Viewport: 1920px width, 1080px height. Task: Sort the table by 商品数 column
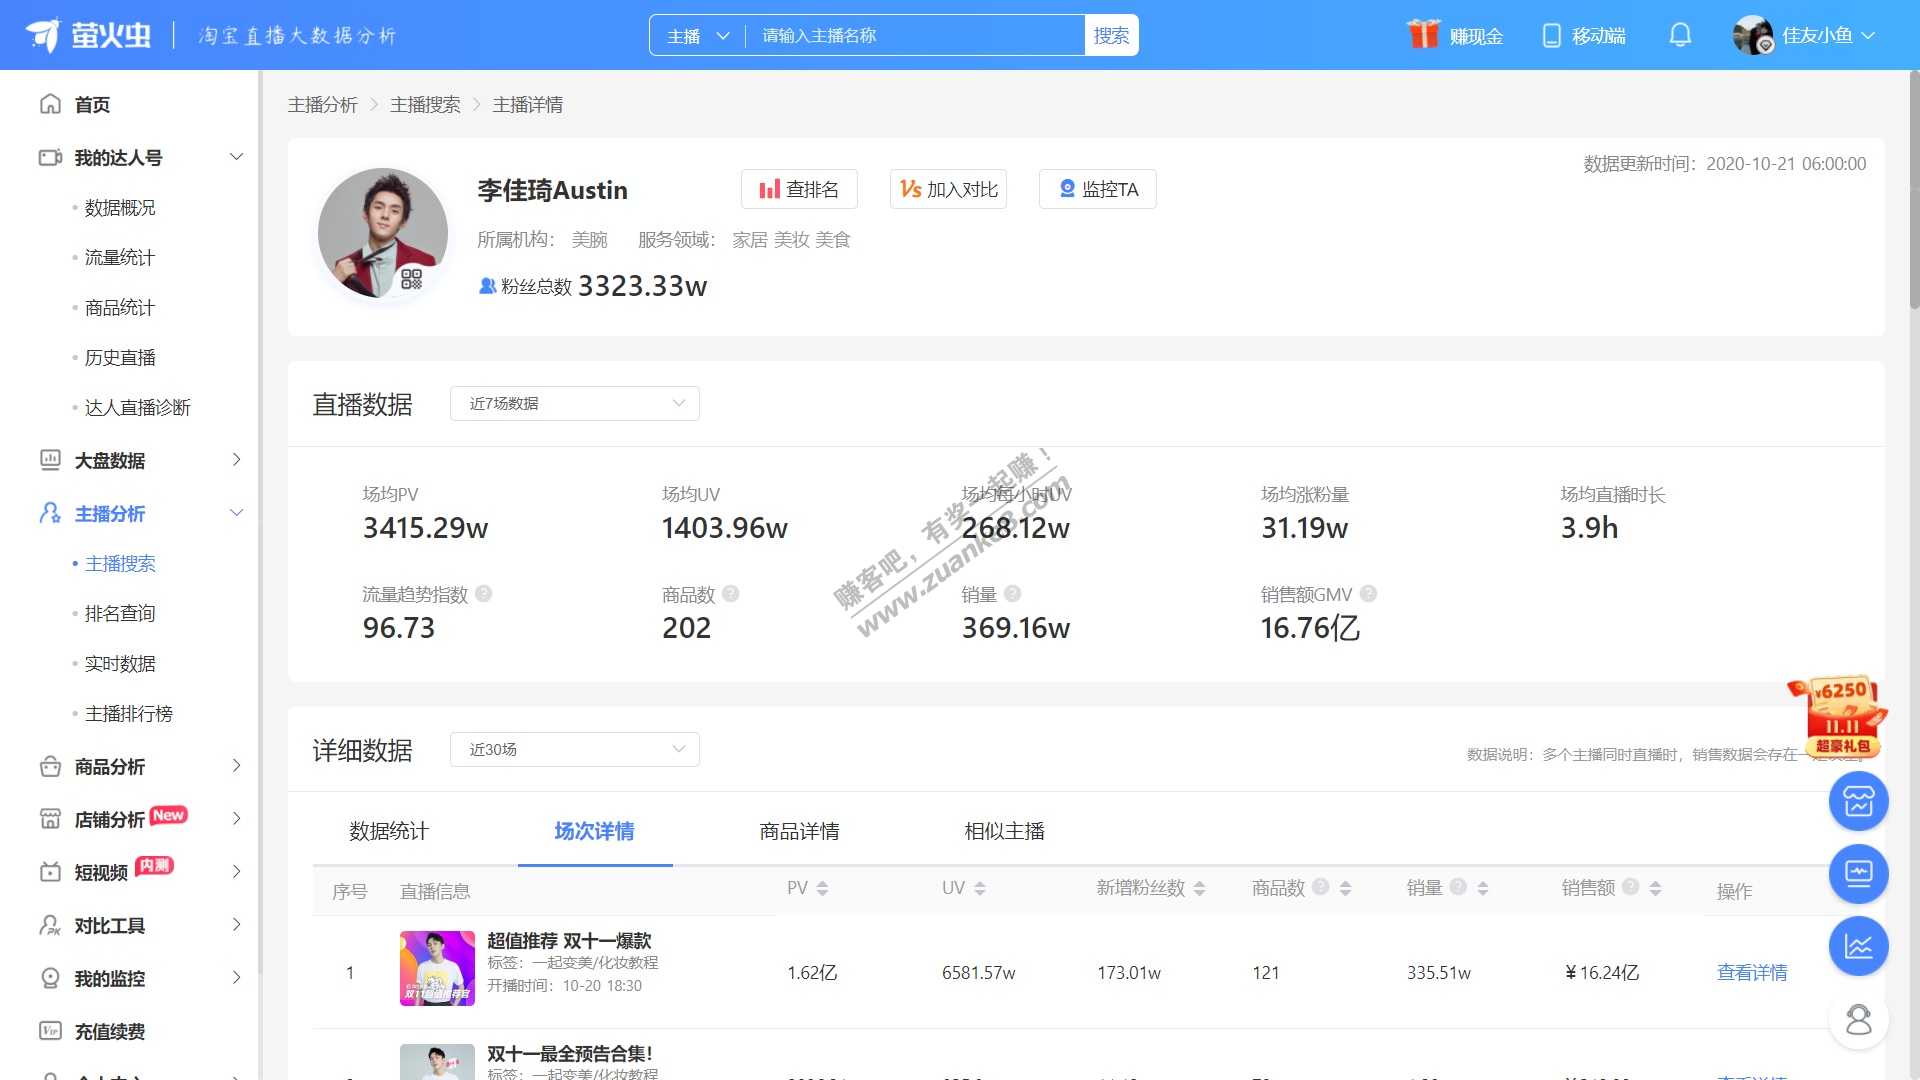pos(1346,888)
